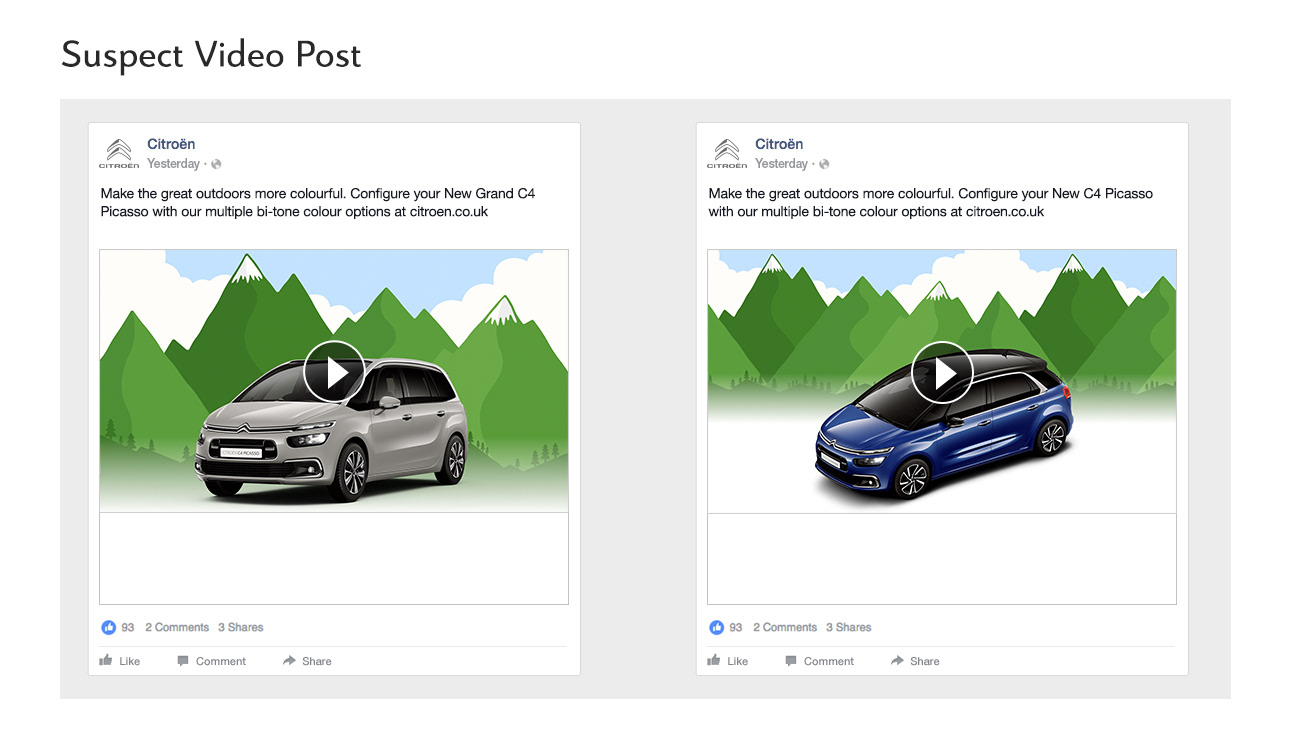Screen dimensions: 1300x750
Task: Click the Grand C4 Picasso post caption text
Action: [x=318, y=202]
